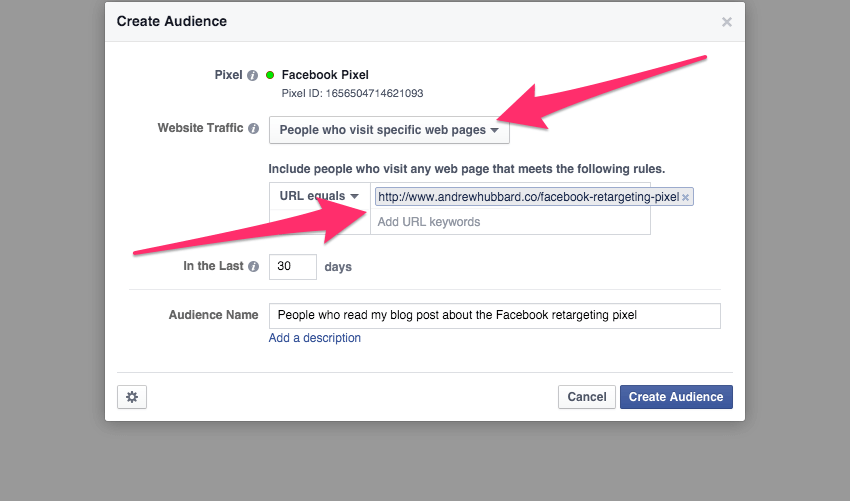
Task: Click the Audience Name text field
Action: (x=494, y=315)
